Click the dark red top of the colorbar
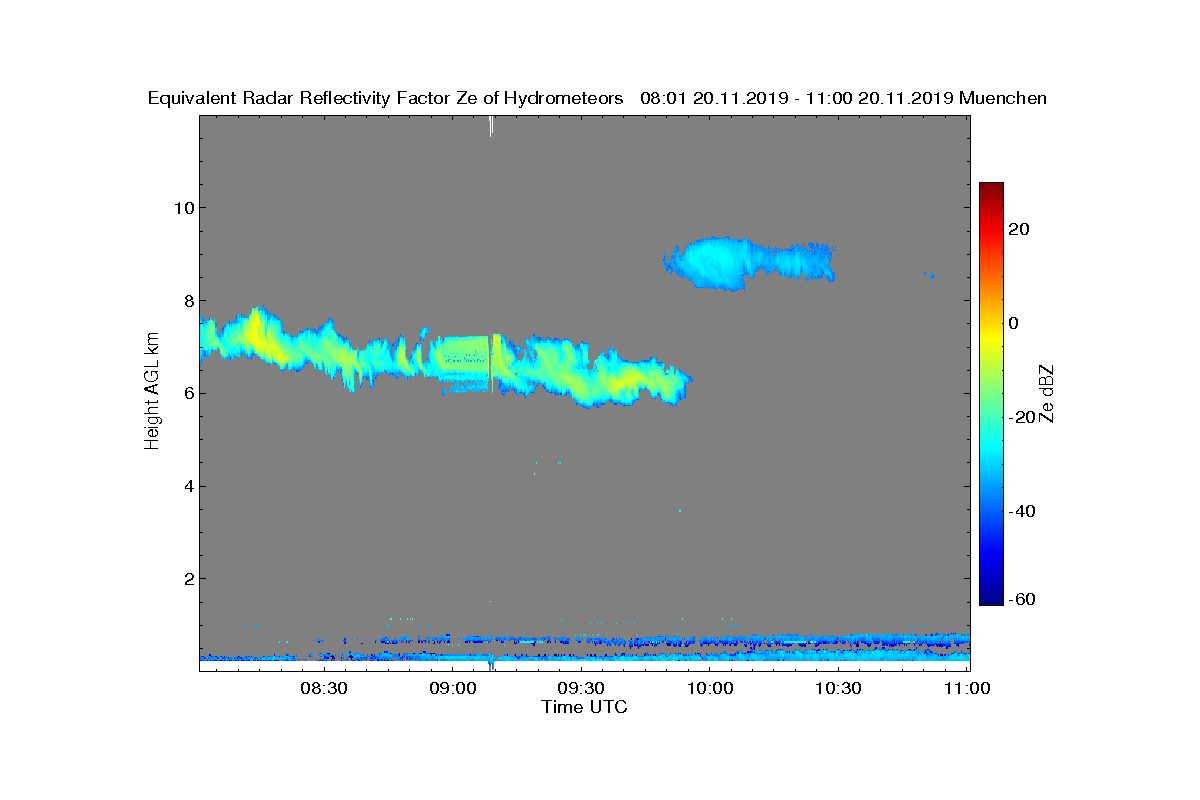The image size is (1200, 800). tap(991, 188)
